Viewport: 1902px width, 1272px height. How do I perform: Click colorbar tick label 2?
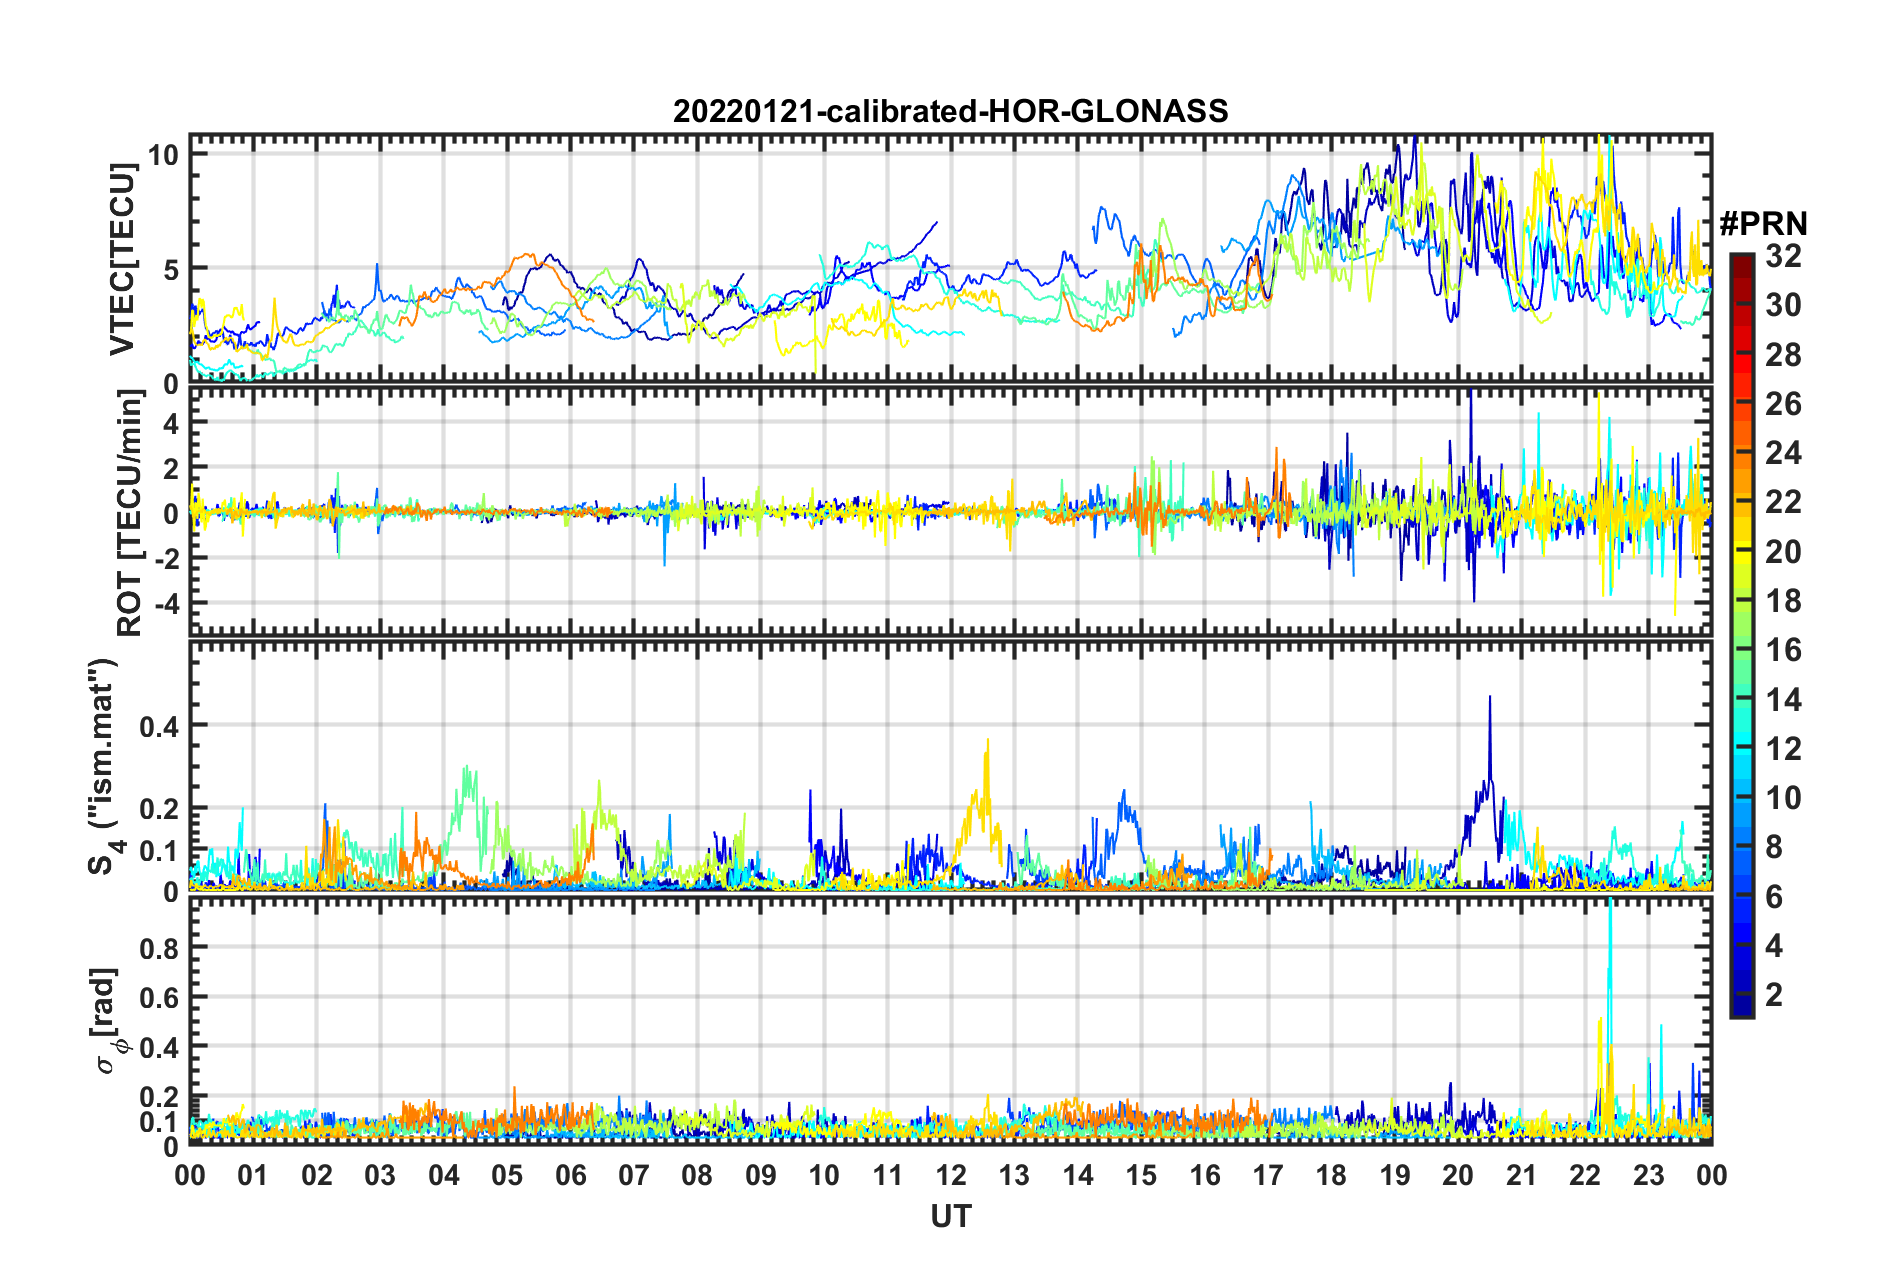[x=1774, y=995]
